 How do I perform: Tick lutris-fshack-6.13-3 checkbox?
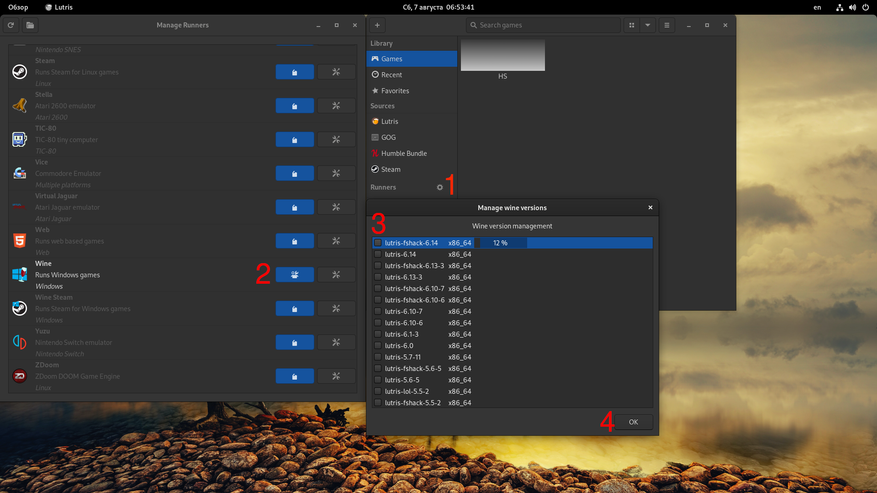click(x=378, y=266)
